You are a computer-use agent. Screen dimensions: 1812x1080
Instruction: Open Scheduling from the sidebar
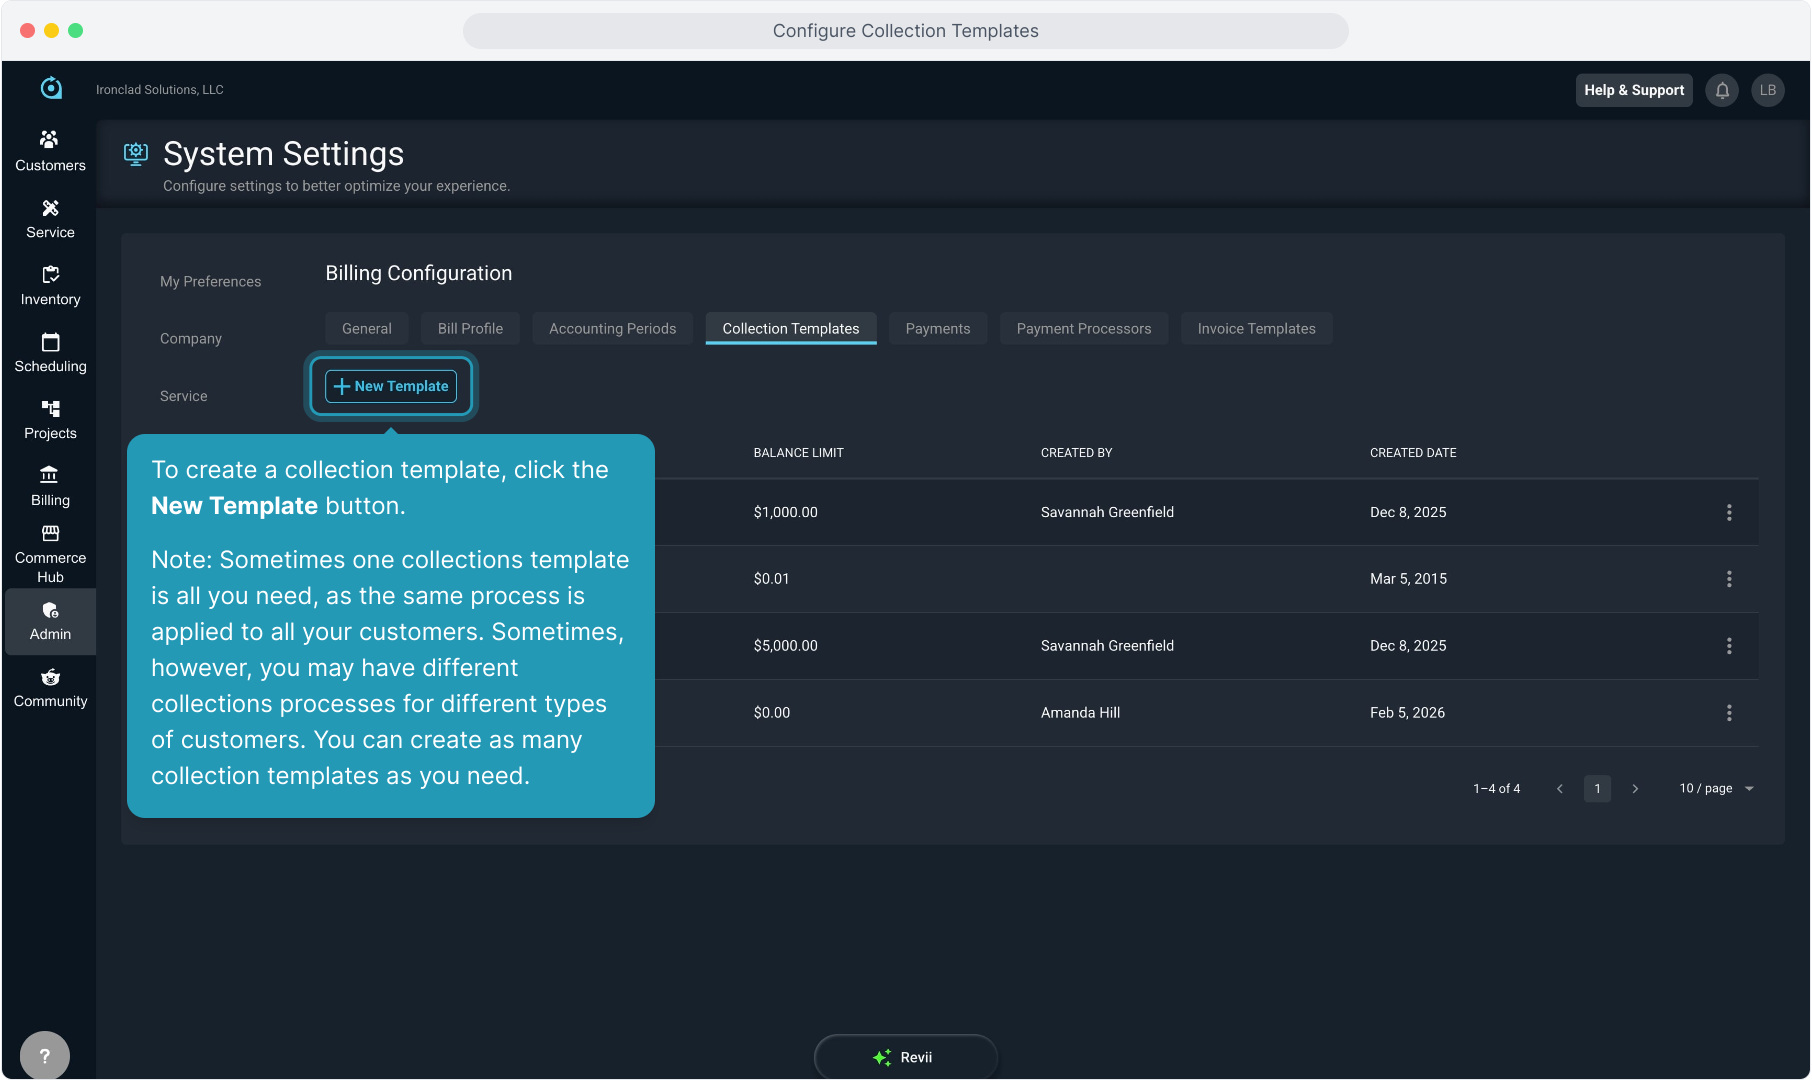pyautogui.click(x=50, y=352)
